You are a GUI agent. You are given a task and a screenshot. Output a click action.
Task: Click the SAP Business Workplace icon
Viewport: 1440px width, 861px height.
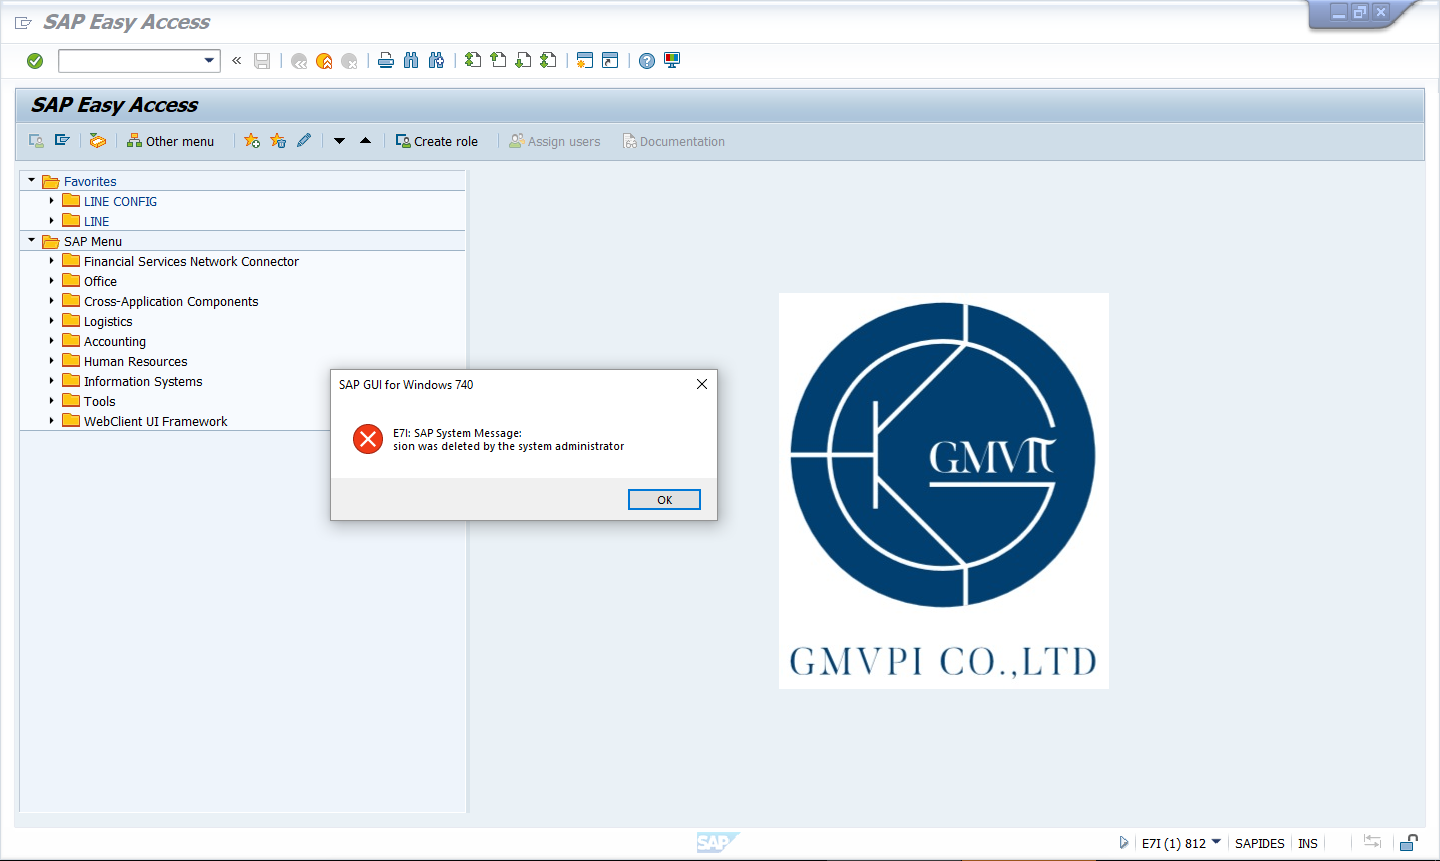[x=97, y=141]
